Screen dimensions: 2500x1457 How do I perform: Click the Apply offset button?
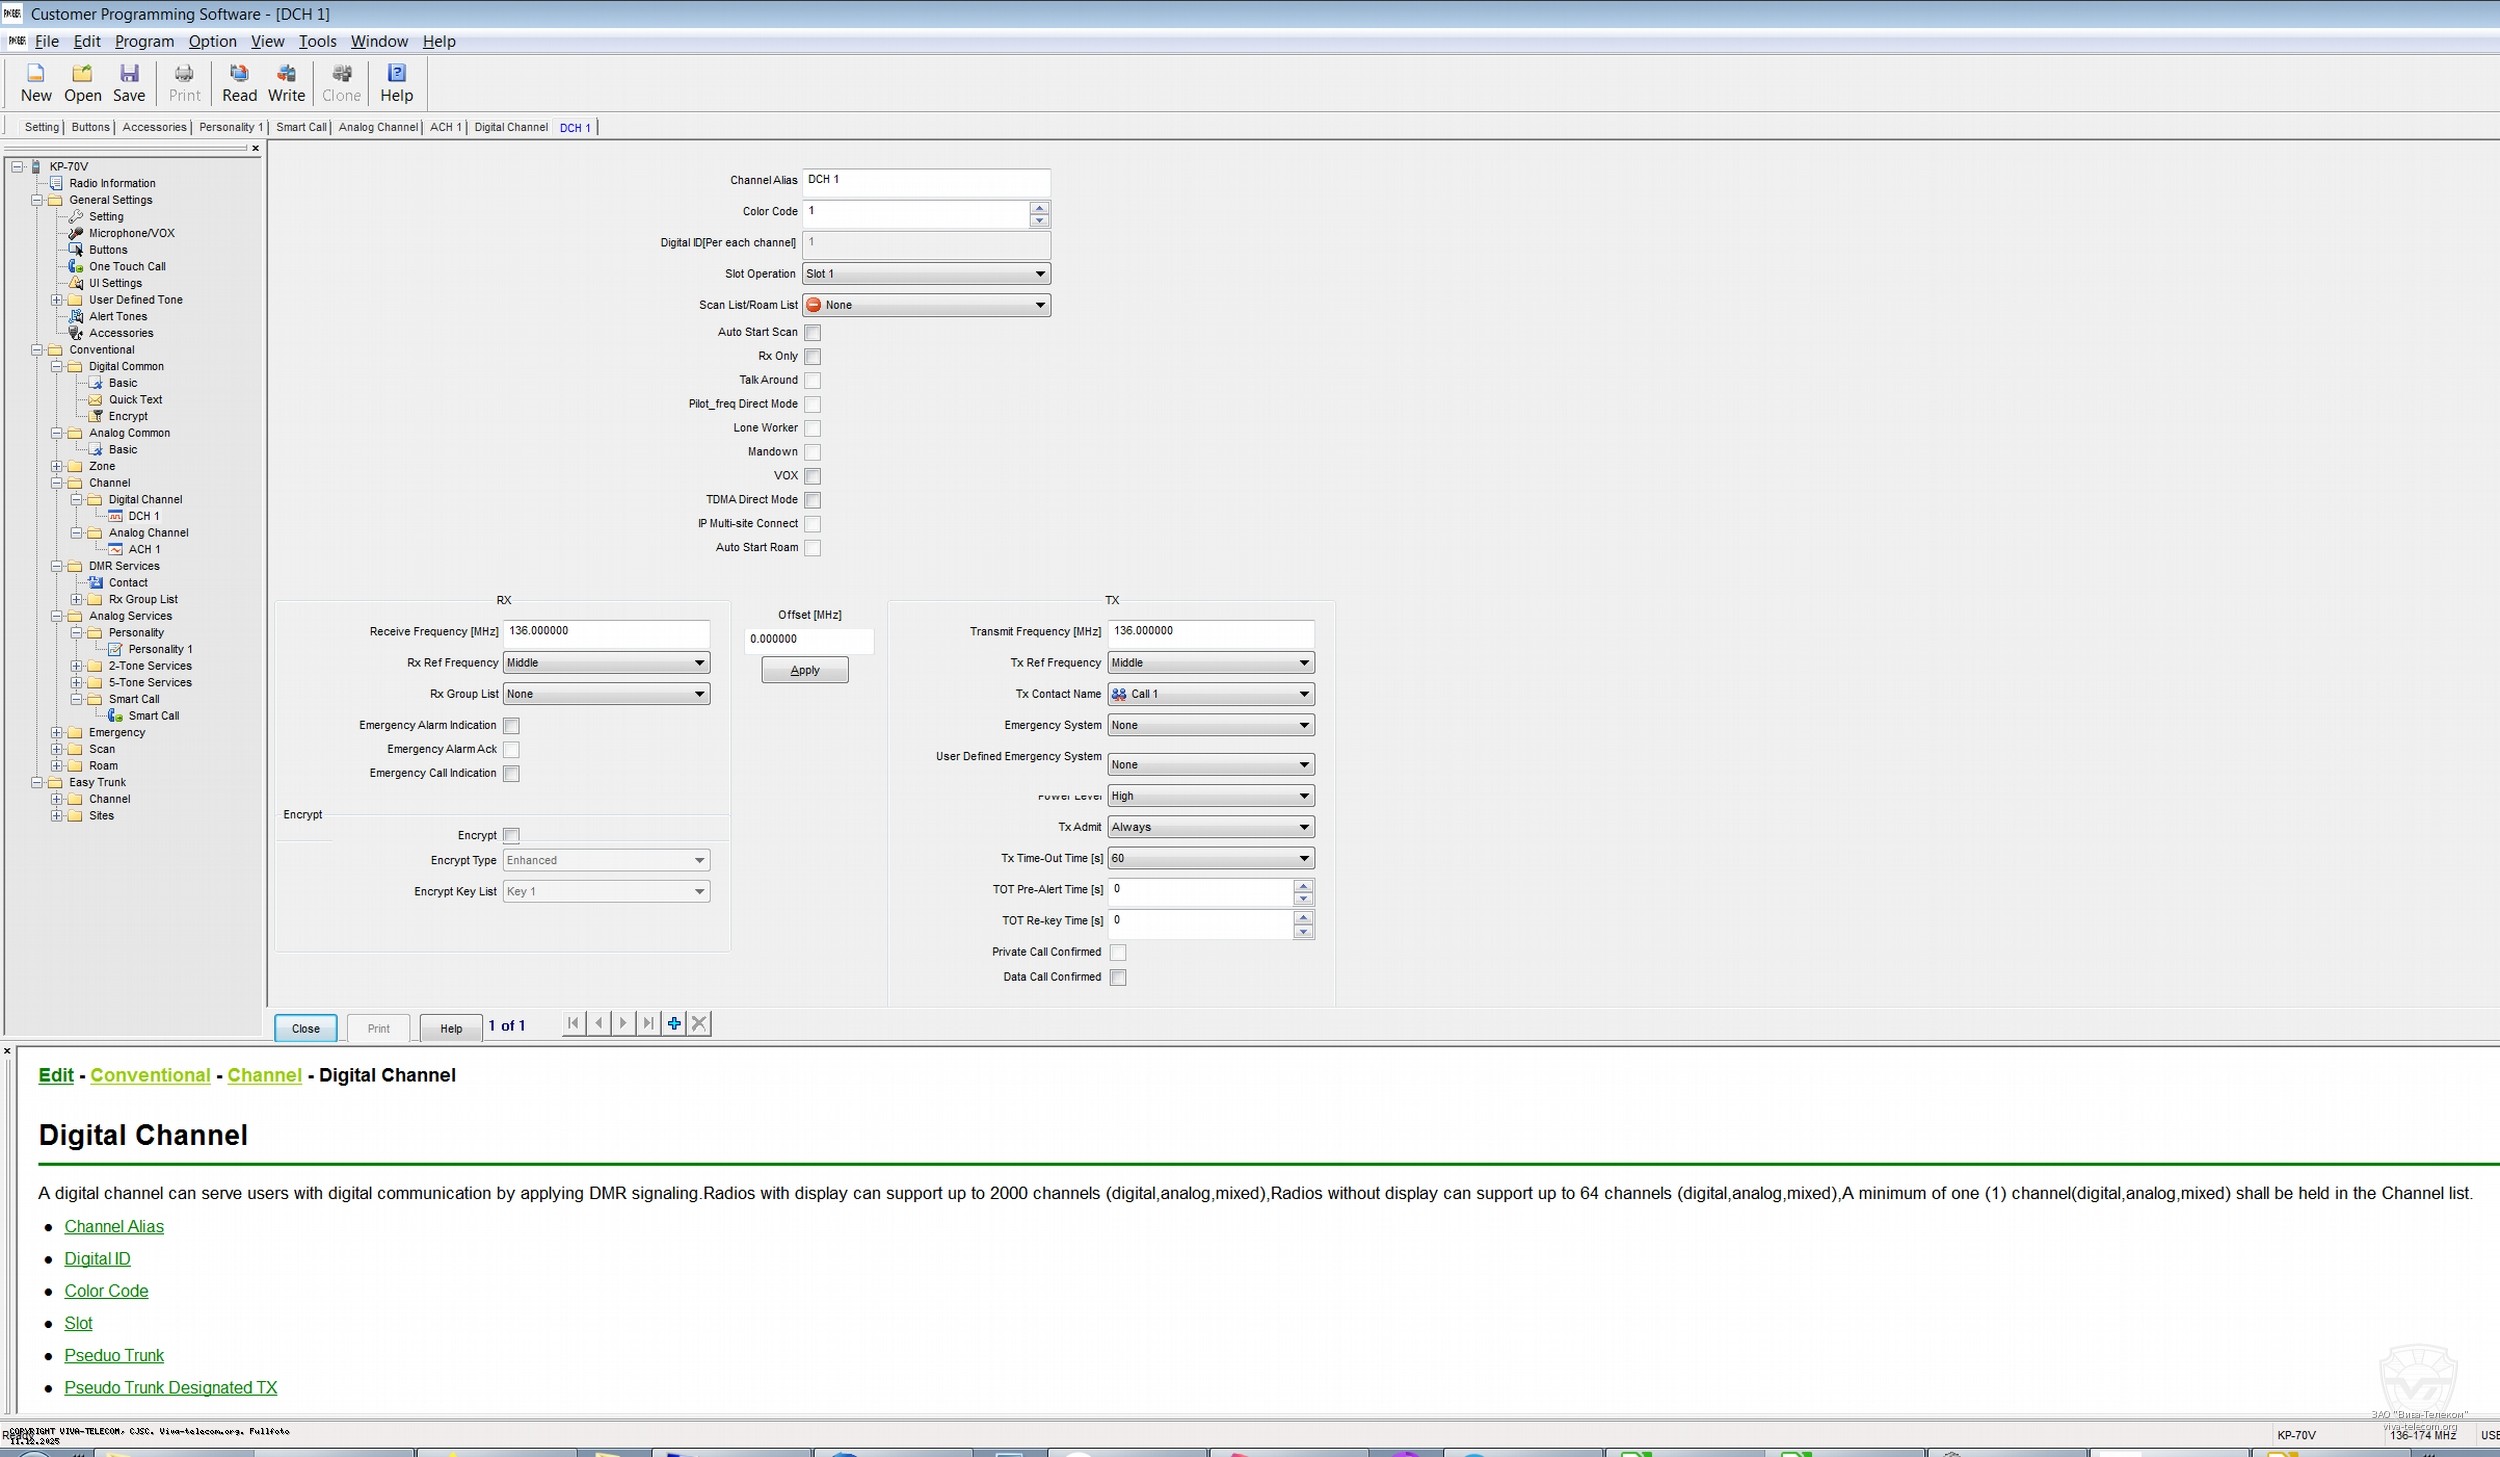[805, 670]
